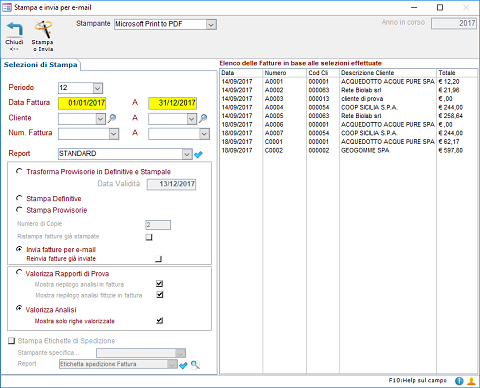Click the orange user icon in status bar
This screenshot has width=480, height=388.
point(472,381)
